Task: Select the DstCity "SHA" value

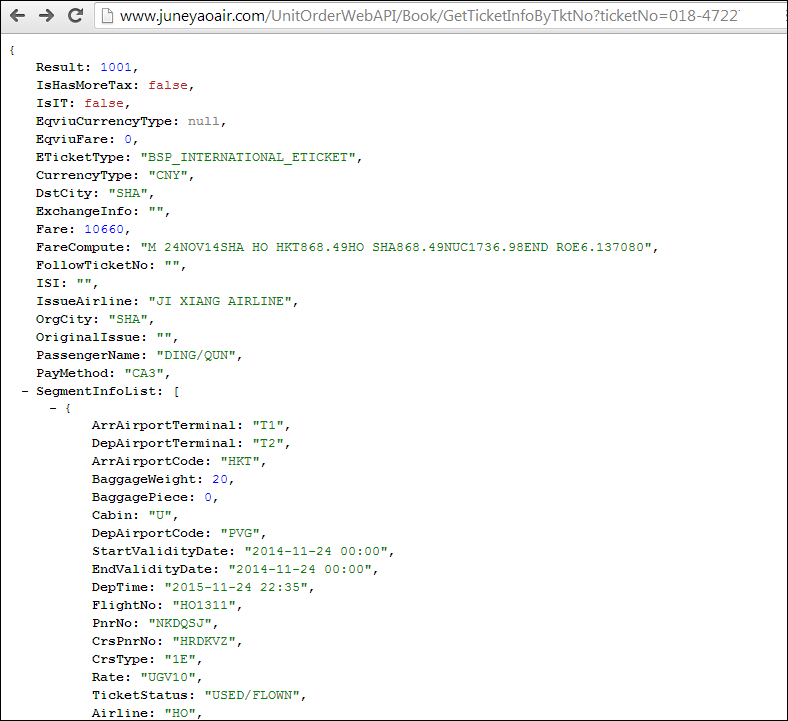Action: coord(128,193)
